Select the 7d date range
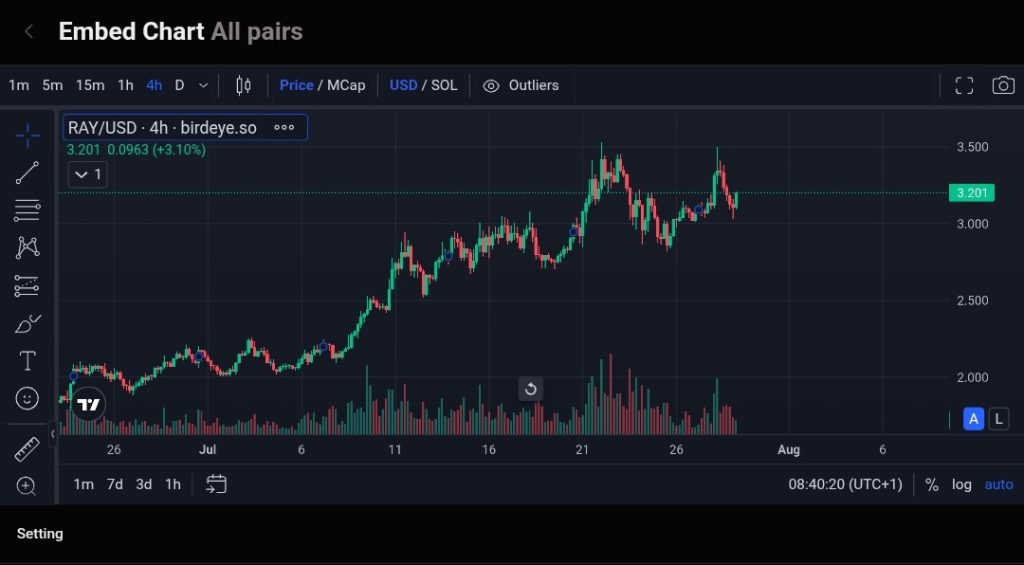Image resolution: width=1024 pixels, height=565 pixels. click(x=115, y=484)
